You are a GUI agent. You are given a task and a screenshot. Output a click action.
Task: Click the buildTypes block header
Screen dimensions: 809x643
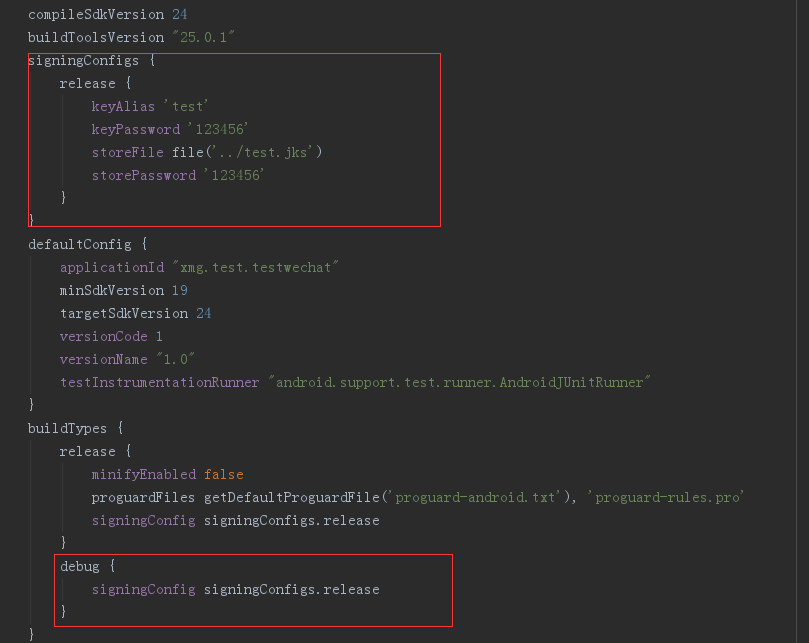(x=76, y=428)
